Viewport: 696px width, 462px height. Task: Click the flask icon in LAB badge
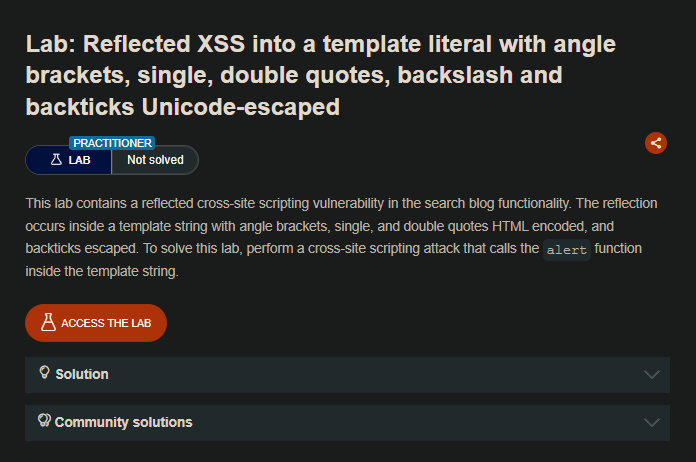pos(56,160)
